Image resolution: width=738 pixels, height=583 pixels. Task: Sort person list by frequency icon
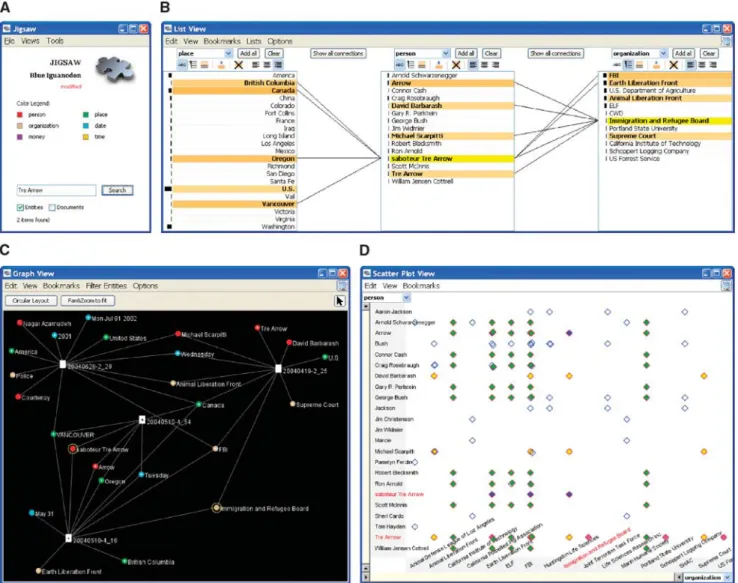tap(410, 65)
